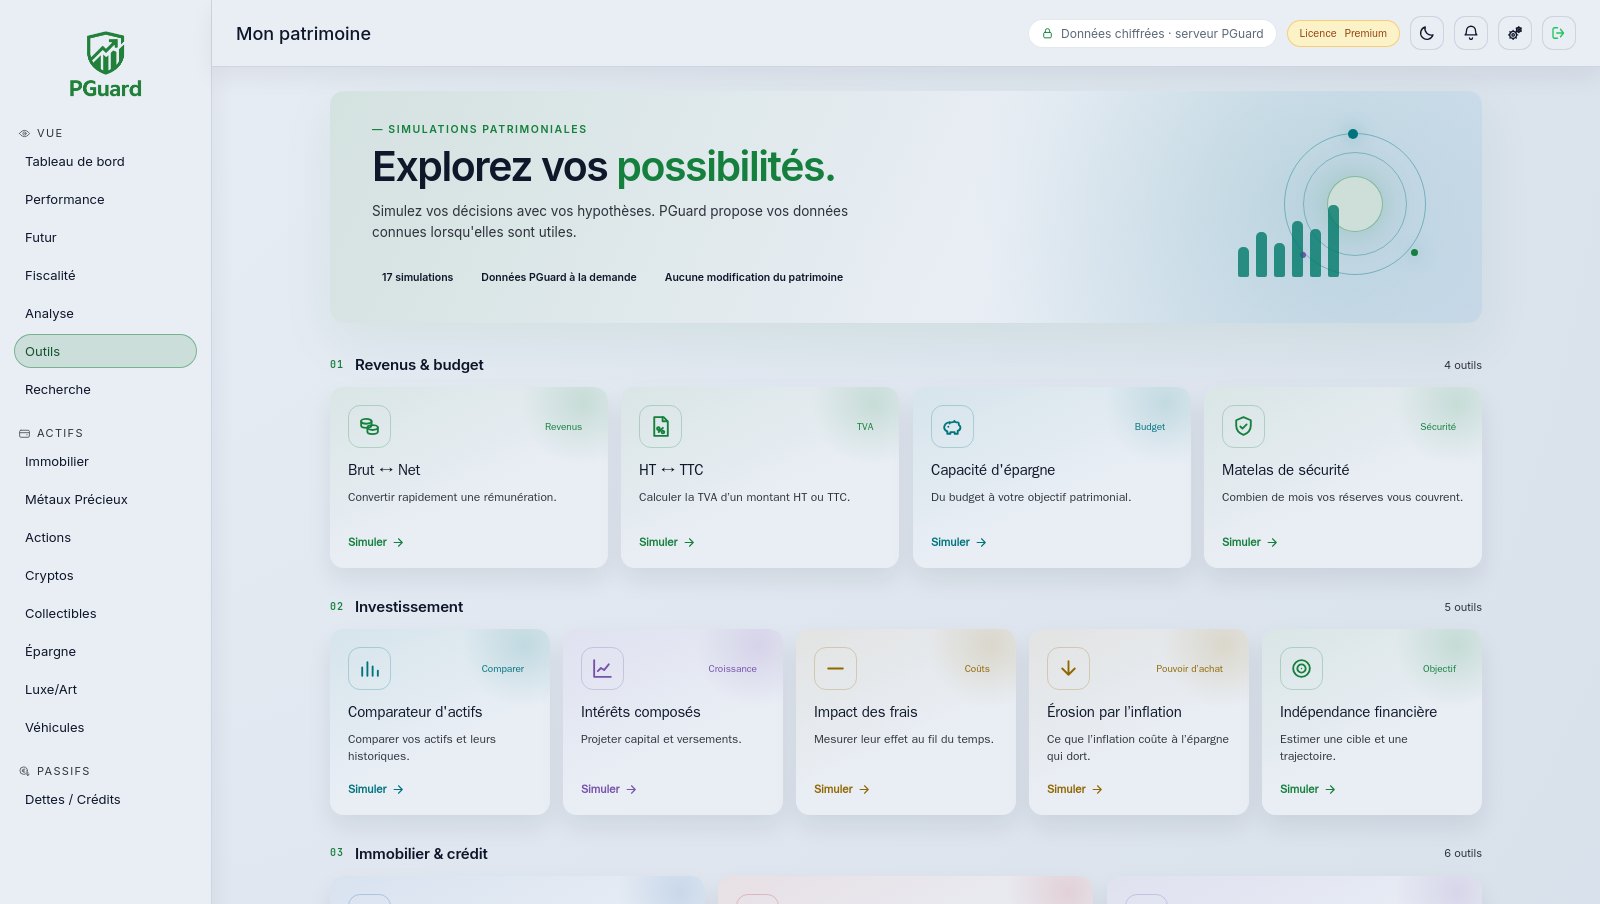Open Dettes / Crédits page

click(x=105, y=800)
